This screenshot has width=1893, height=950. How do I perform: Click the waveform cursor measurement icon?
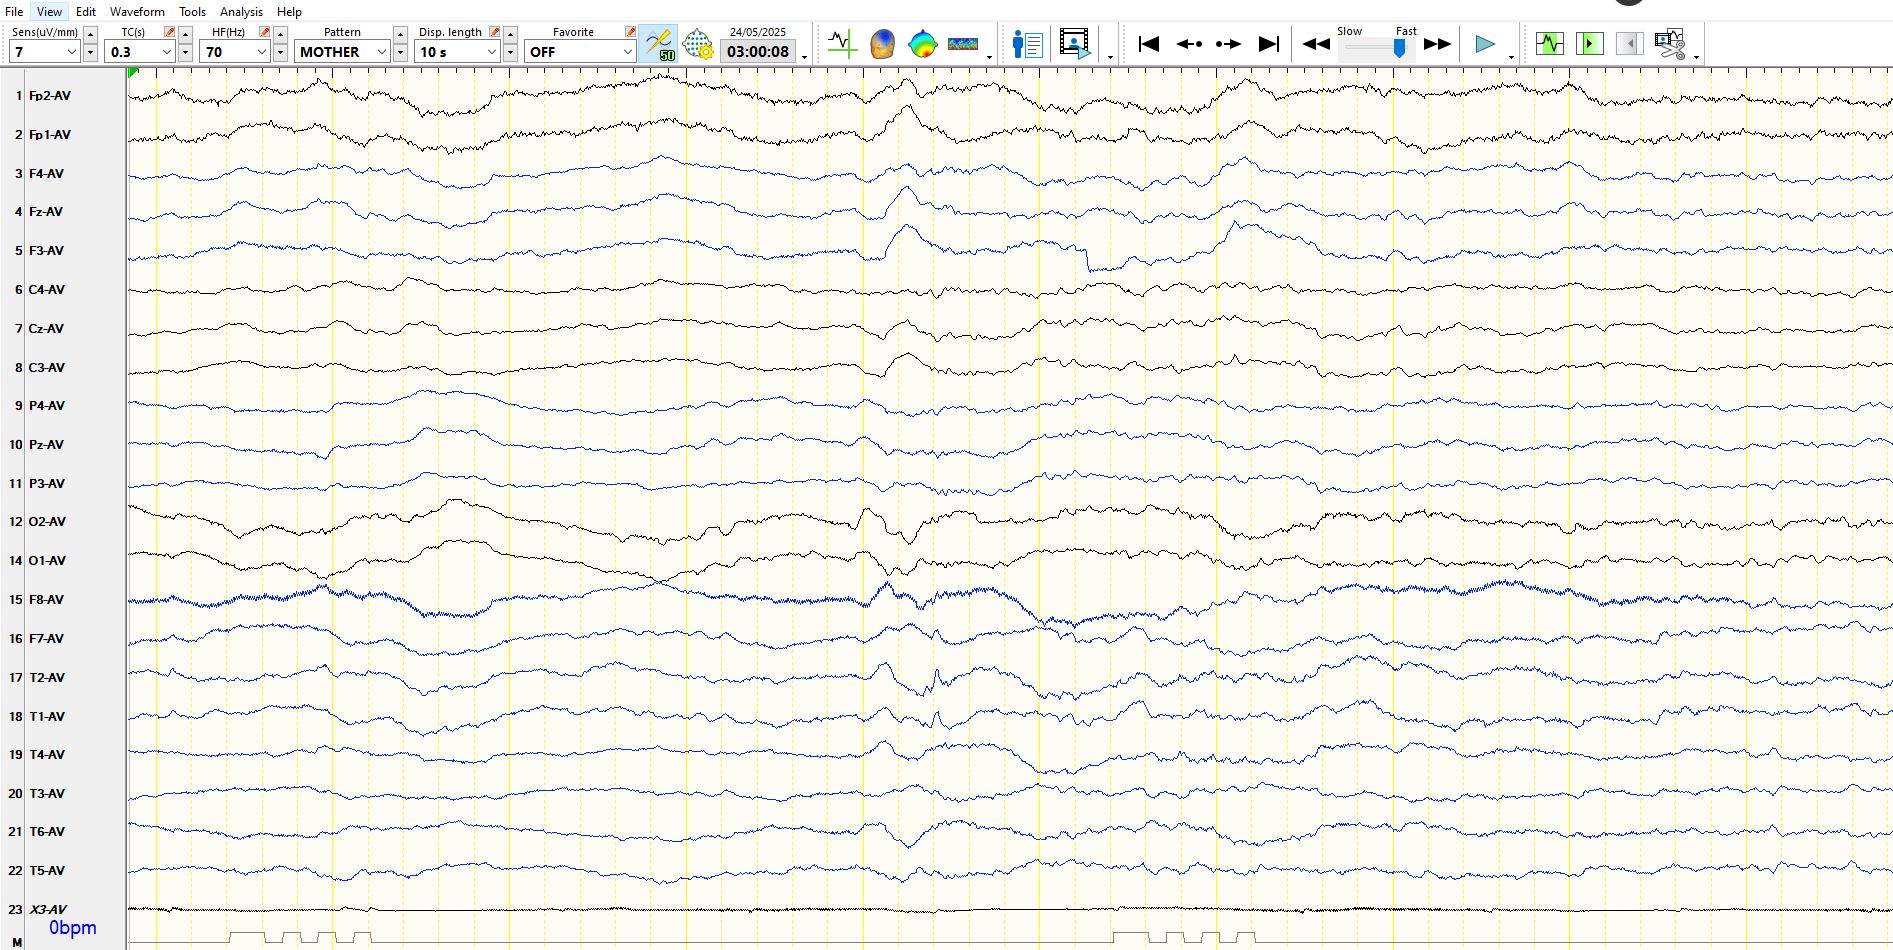point(842,44)
